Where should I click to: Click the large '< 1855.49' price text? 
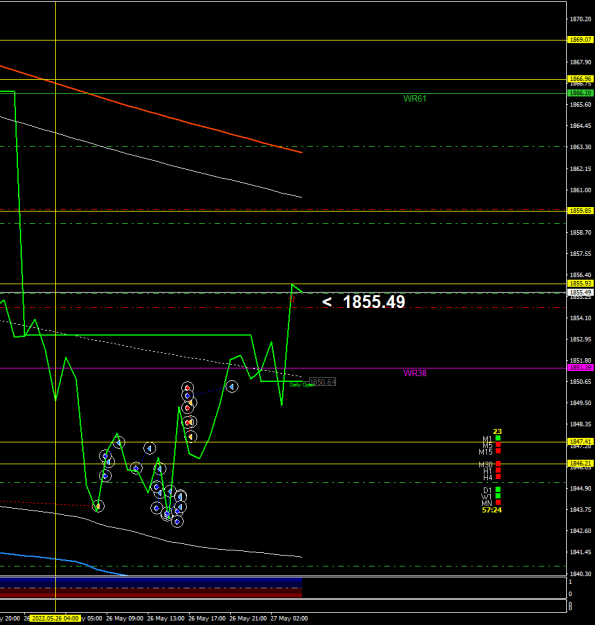click(363, 302)
